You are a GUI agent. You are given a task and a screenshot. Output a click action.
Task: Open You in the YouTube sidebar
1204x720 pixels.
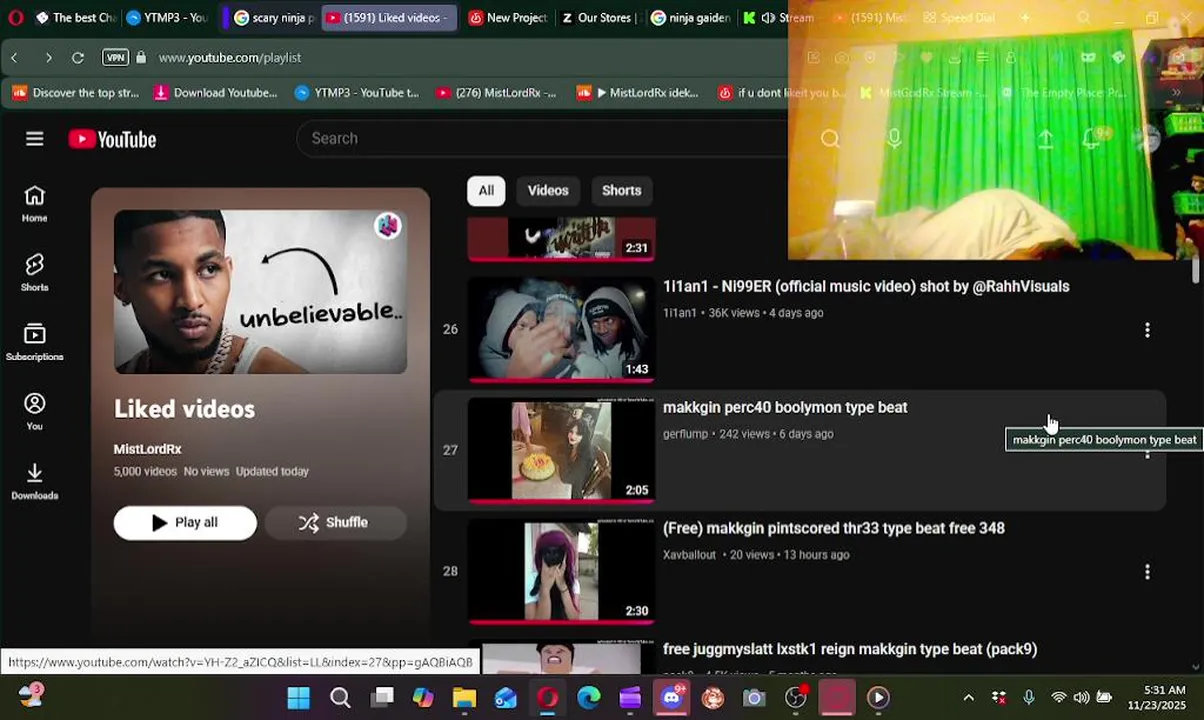coord(35,411)
